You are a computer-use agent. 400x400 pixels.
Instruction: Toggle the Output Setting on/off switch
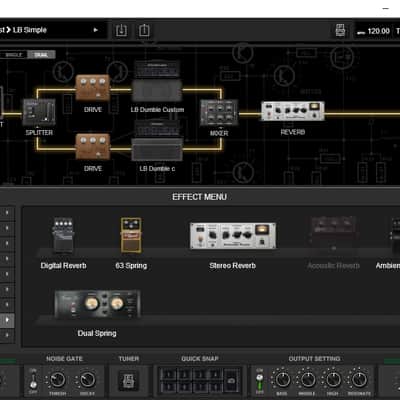point(259,381)
